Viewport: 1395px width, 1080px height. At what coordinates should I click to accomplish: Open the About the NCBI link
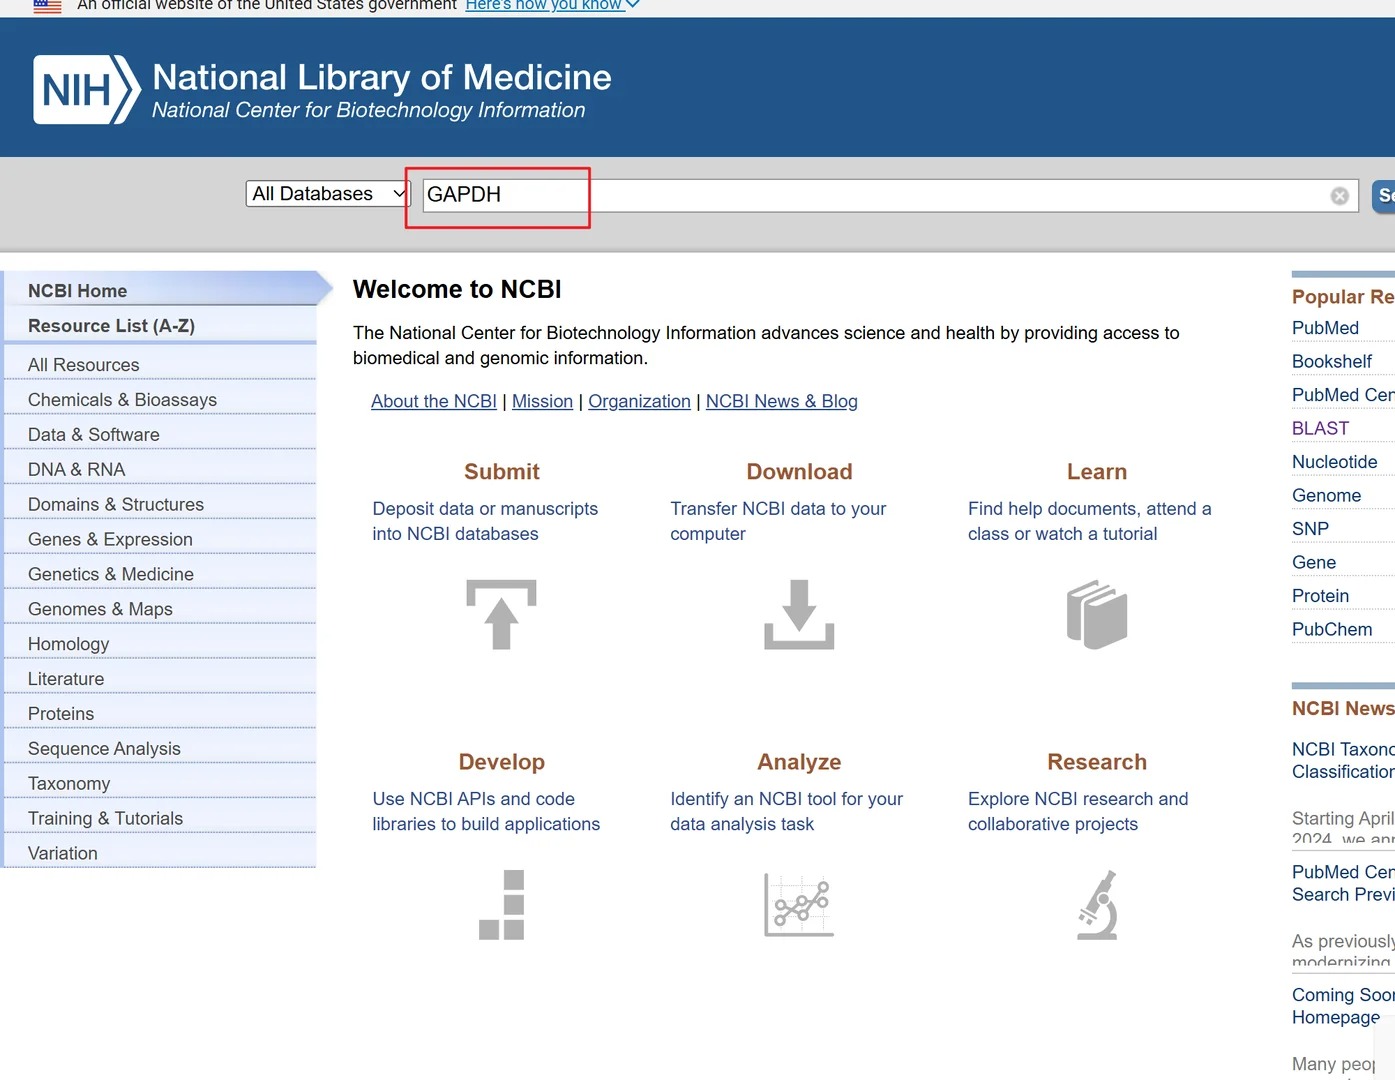[434, 401]
